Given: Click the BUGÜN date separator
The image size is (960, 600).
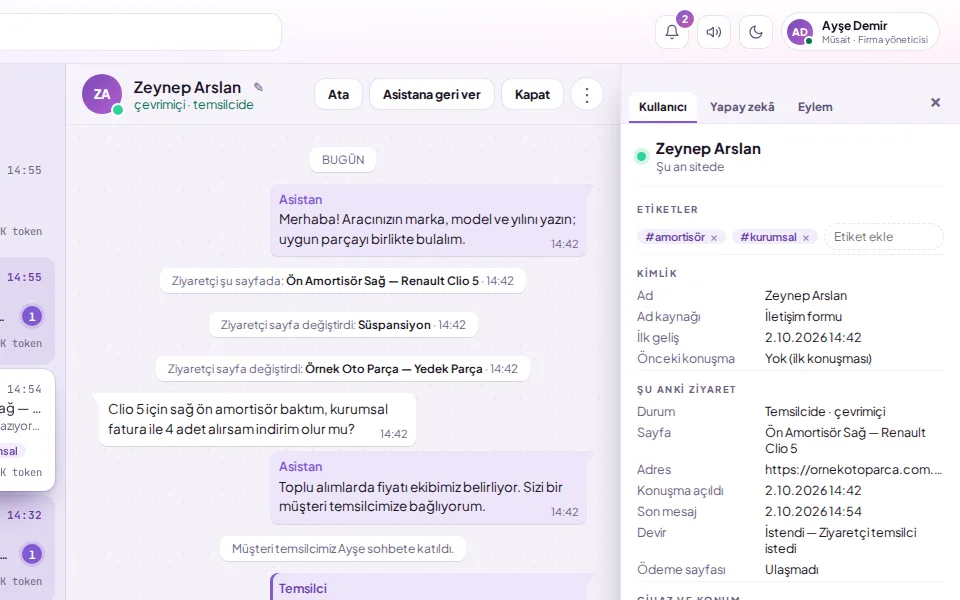Looking at the screenshot, I should point(343,160).
